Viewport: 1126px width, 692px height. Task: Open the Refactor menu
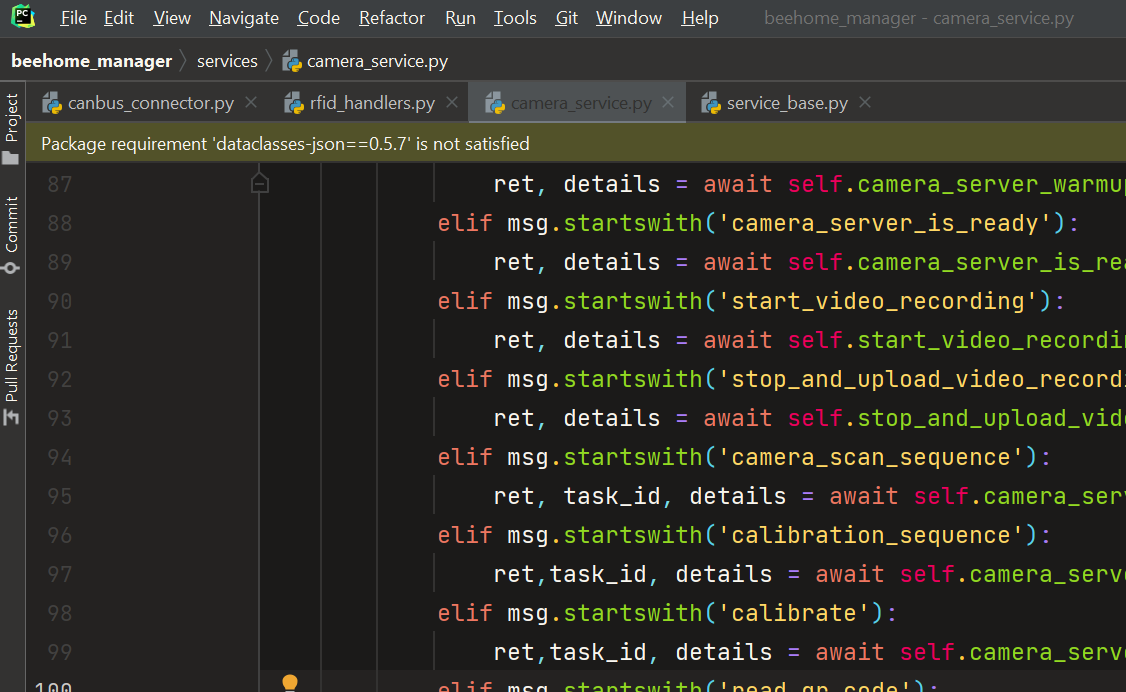tap(391, 18)
